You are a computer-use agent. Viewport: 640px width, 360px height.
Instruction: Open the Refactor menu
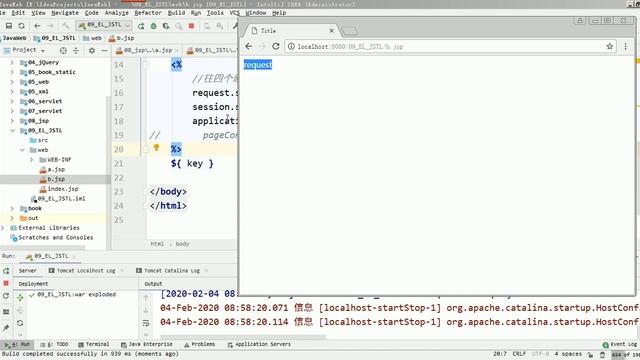click(148, 13)
